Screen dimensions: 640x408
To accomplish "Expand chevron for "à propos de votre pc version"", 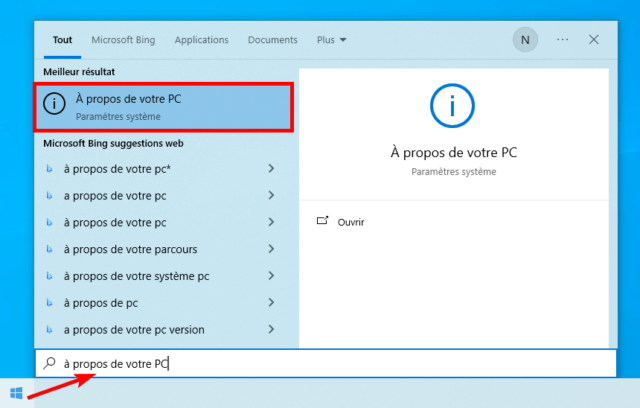I will 272,328.
